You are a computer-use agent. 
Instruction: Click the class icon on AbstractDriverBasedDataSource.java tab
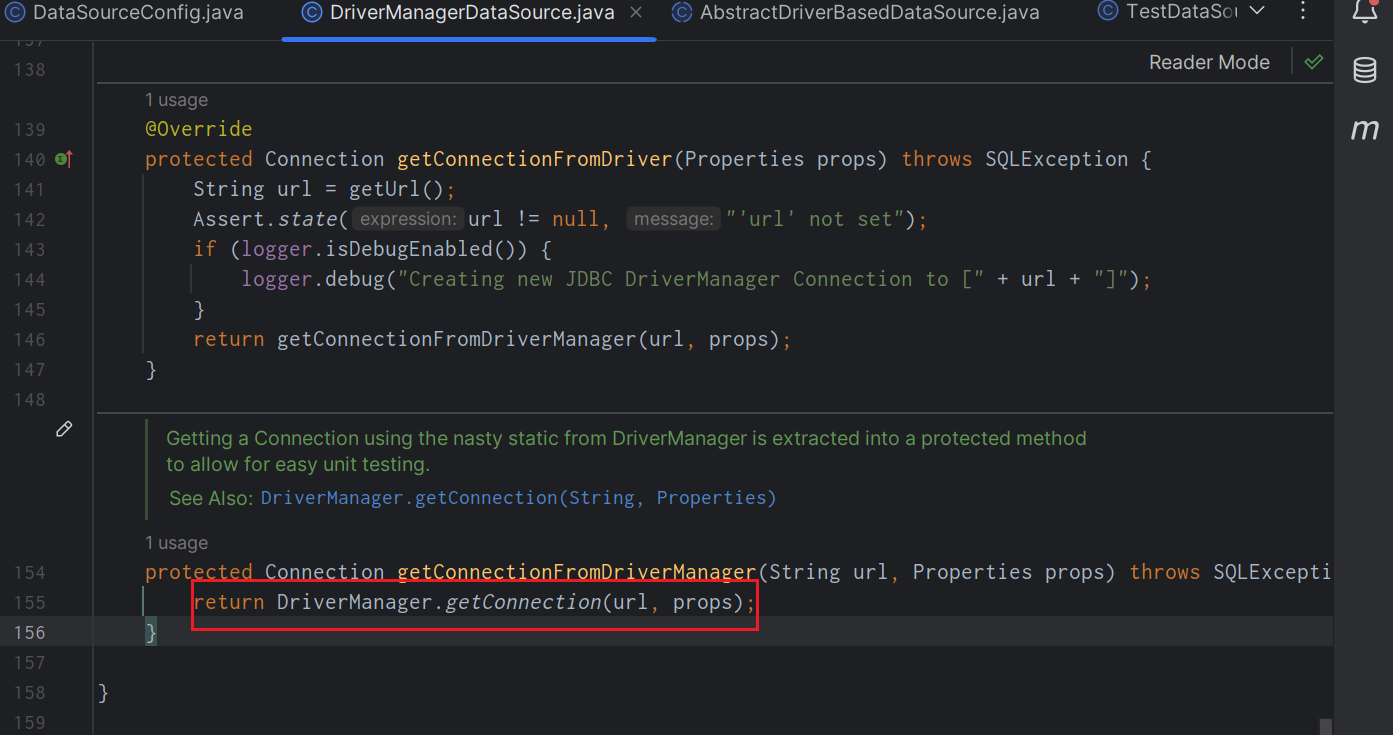click(682, 13)
